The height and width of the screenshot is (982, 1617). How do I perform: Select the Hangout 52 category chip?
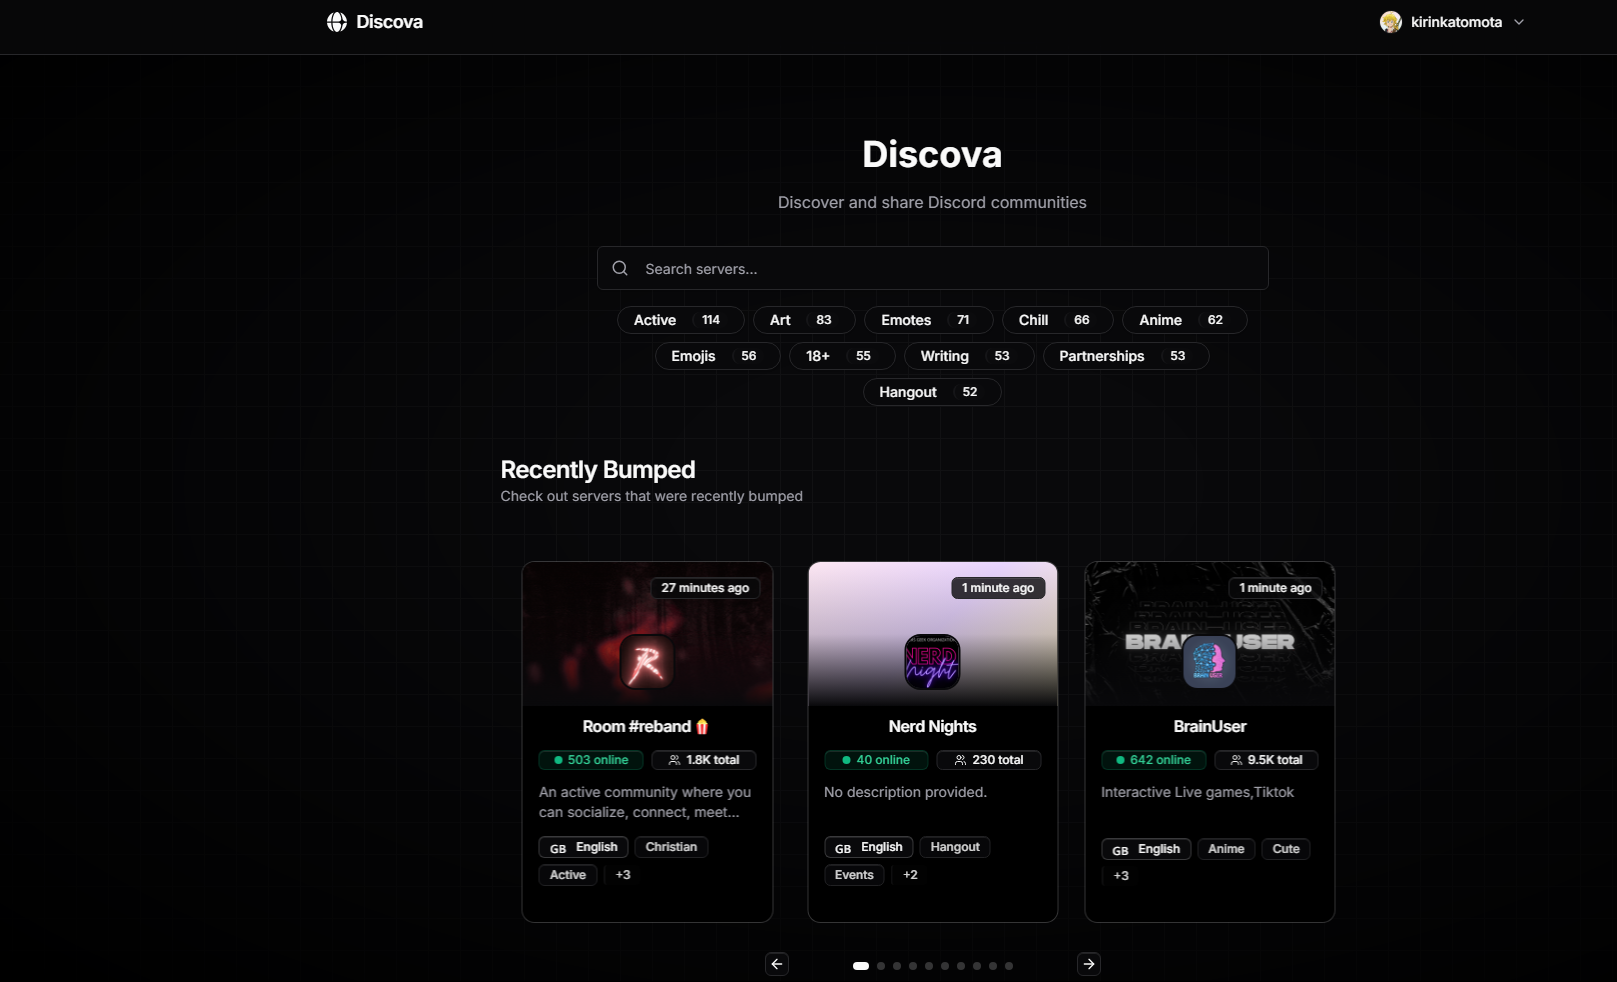coord(932,392)
